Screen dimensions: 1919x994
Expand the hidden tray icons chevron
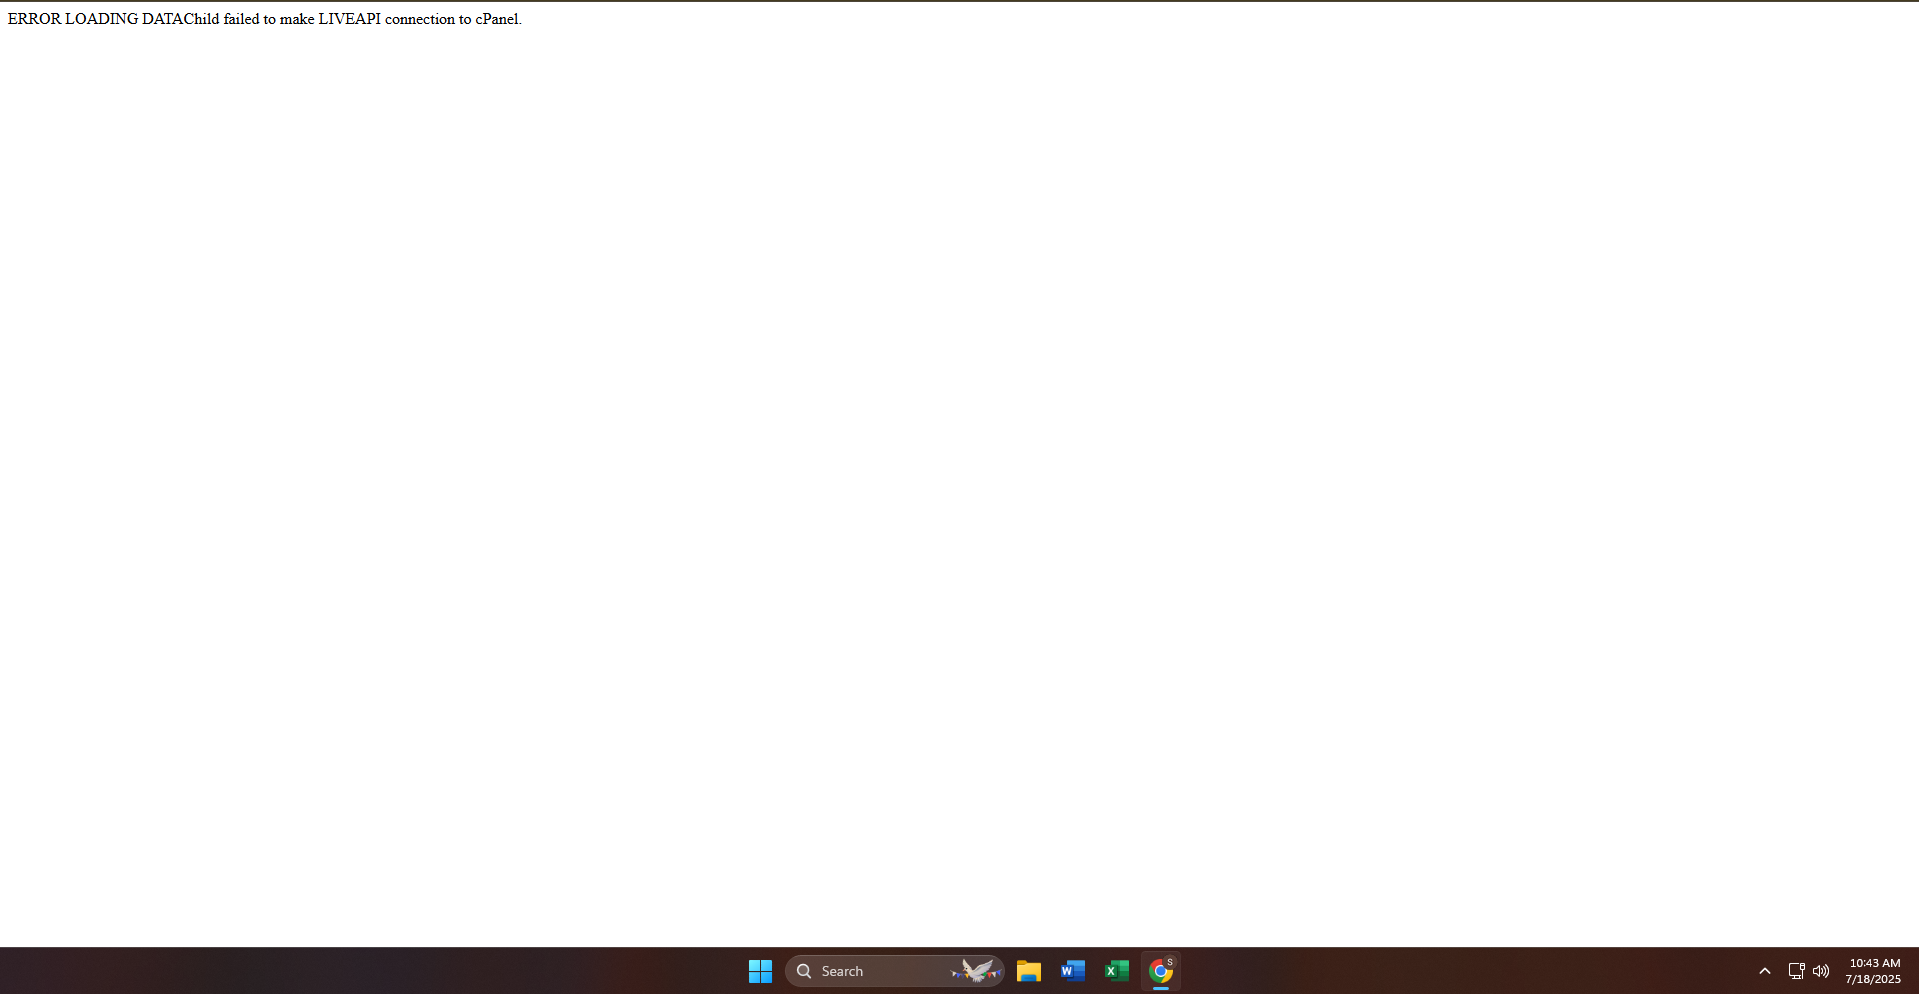point(1765,971)
